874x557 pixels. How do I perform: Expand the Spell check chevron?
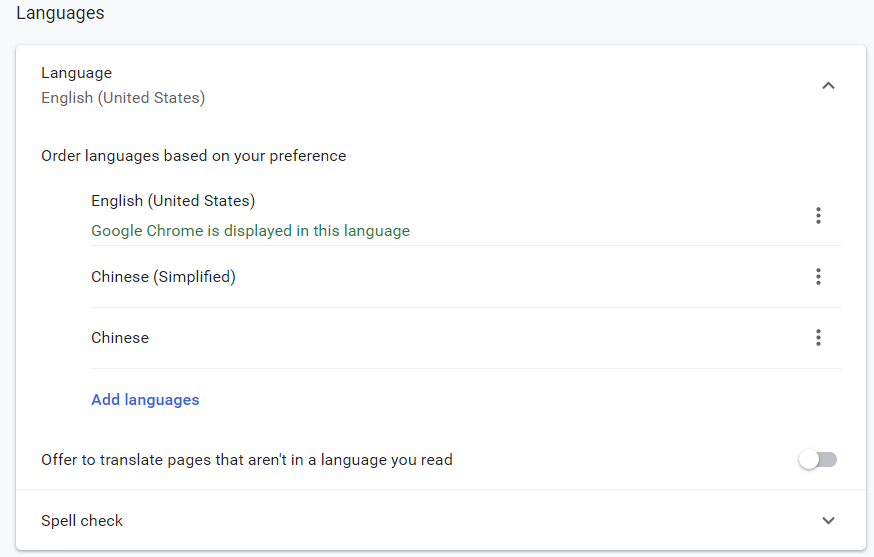point(828,520)
